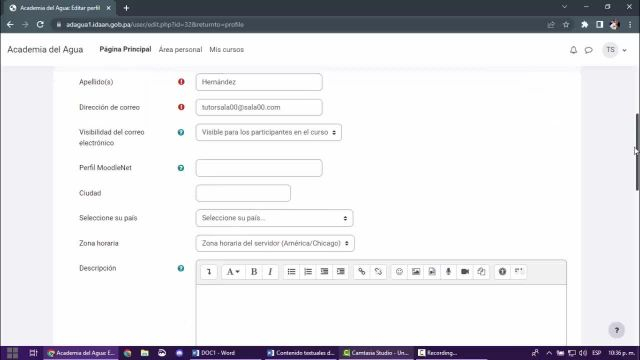Open the email visibility dropdown
Image resolution: width=640 pixels, height=360 pixels.
(269, 132)
